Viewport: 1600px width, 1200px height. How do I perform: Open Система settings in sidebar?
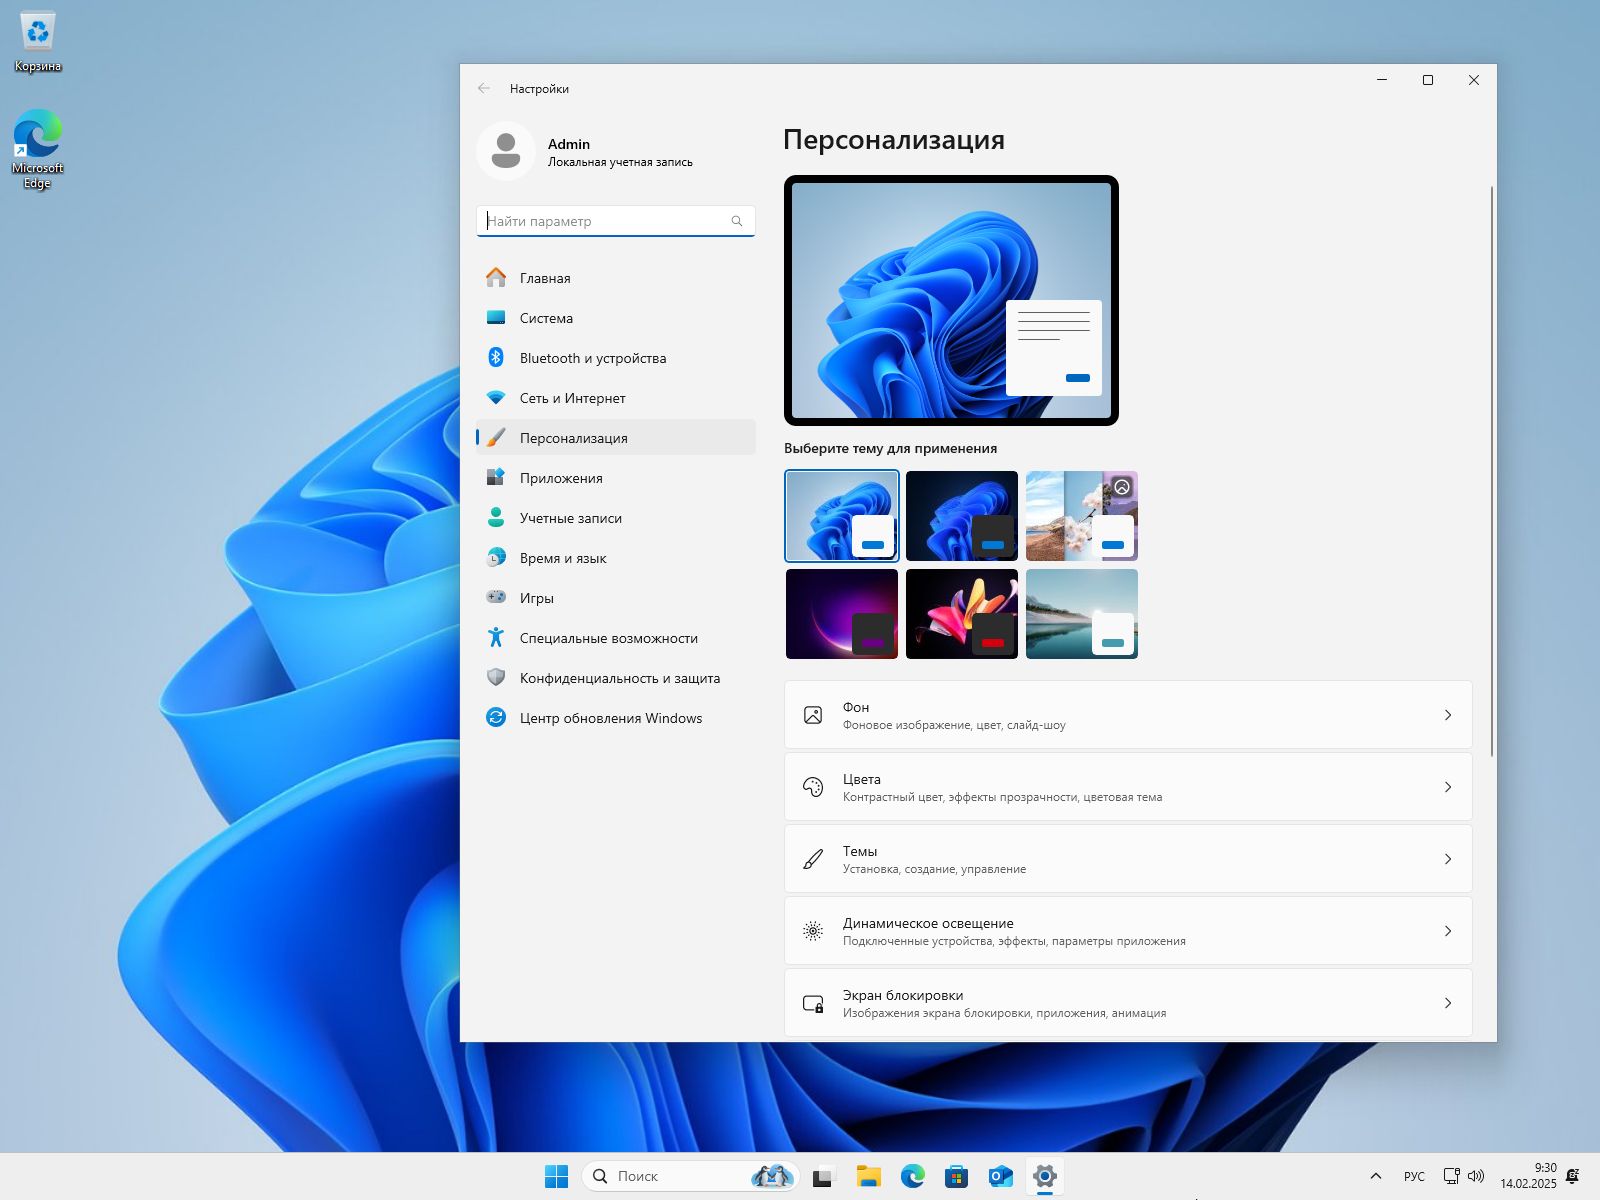545,318
